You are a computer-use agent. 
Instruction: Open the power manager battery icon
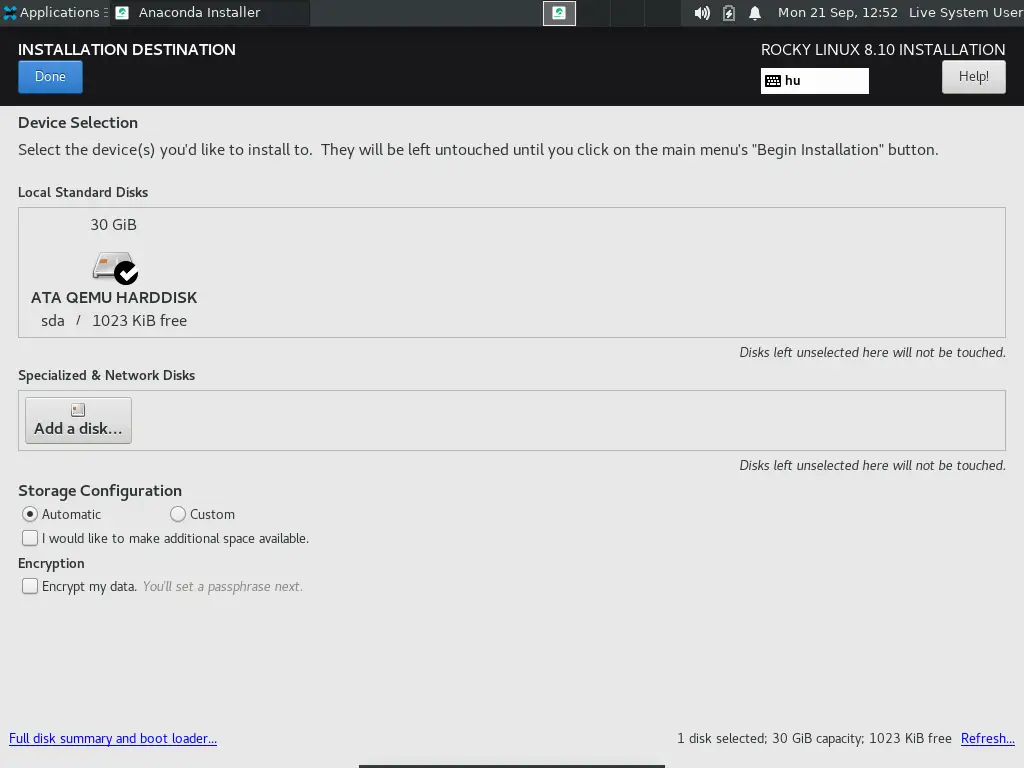(x=729, y=13)
